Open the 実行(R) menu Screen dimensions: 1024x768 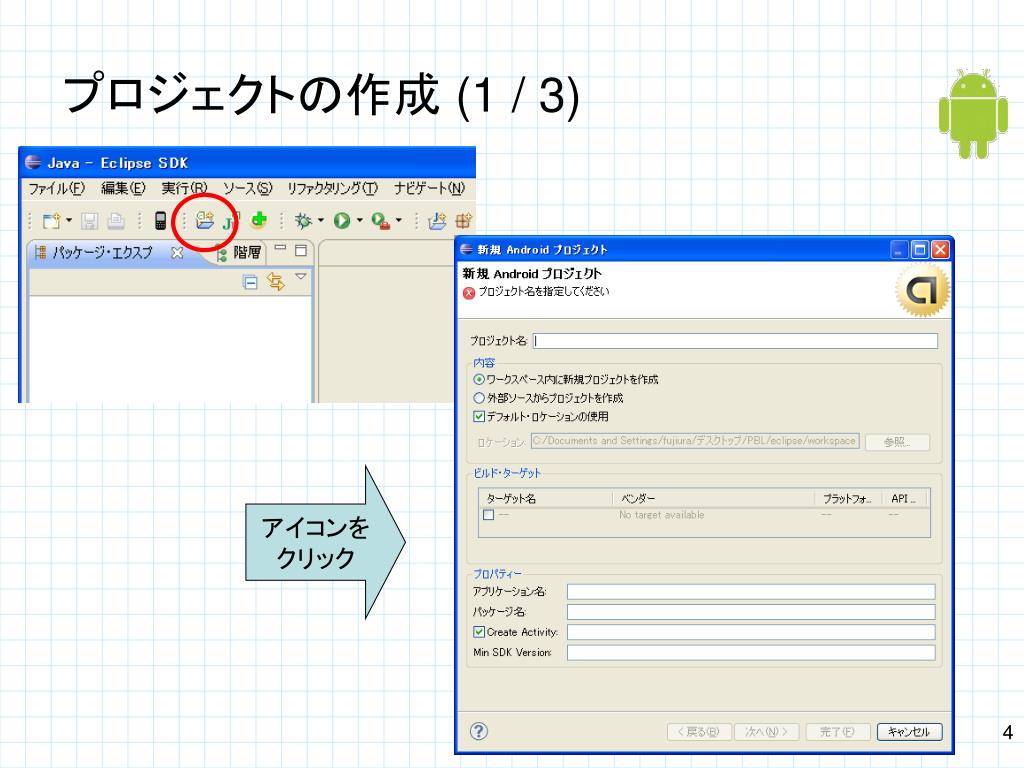[184, 189]
